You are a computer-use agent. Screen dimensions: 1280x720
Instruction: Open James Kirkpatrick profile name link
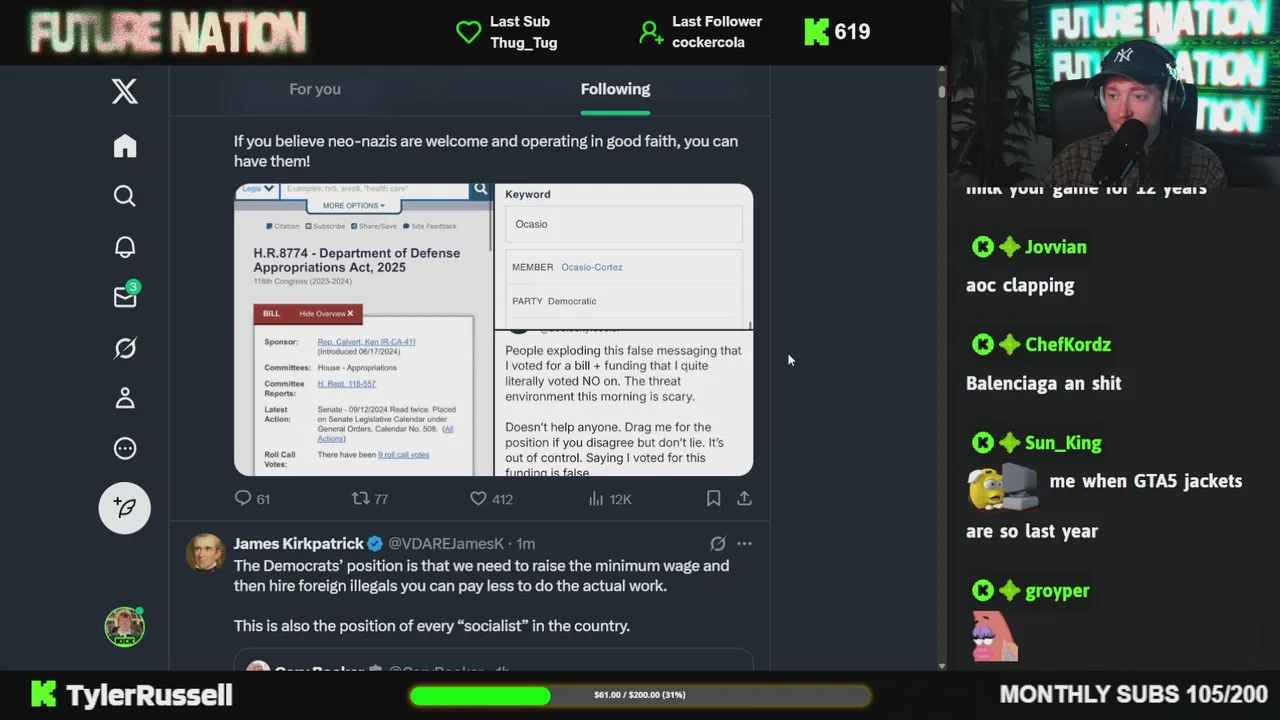(x=298, y=543)
